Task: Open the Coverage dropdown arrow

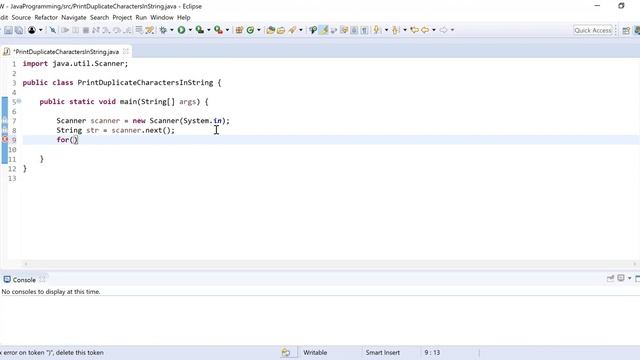Action: click(x=209, y=30)
